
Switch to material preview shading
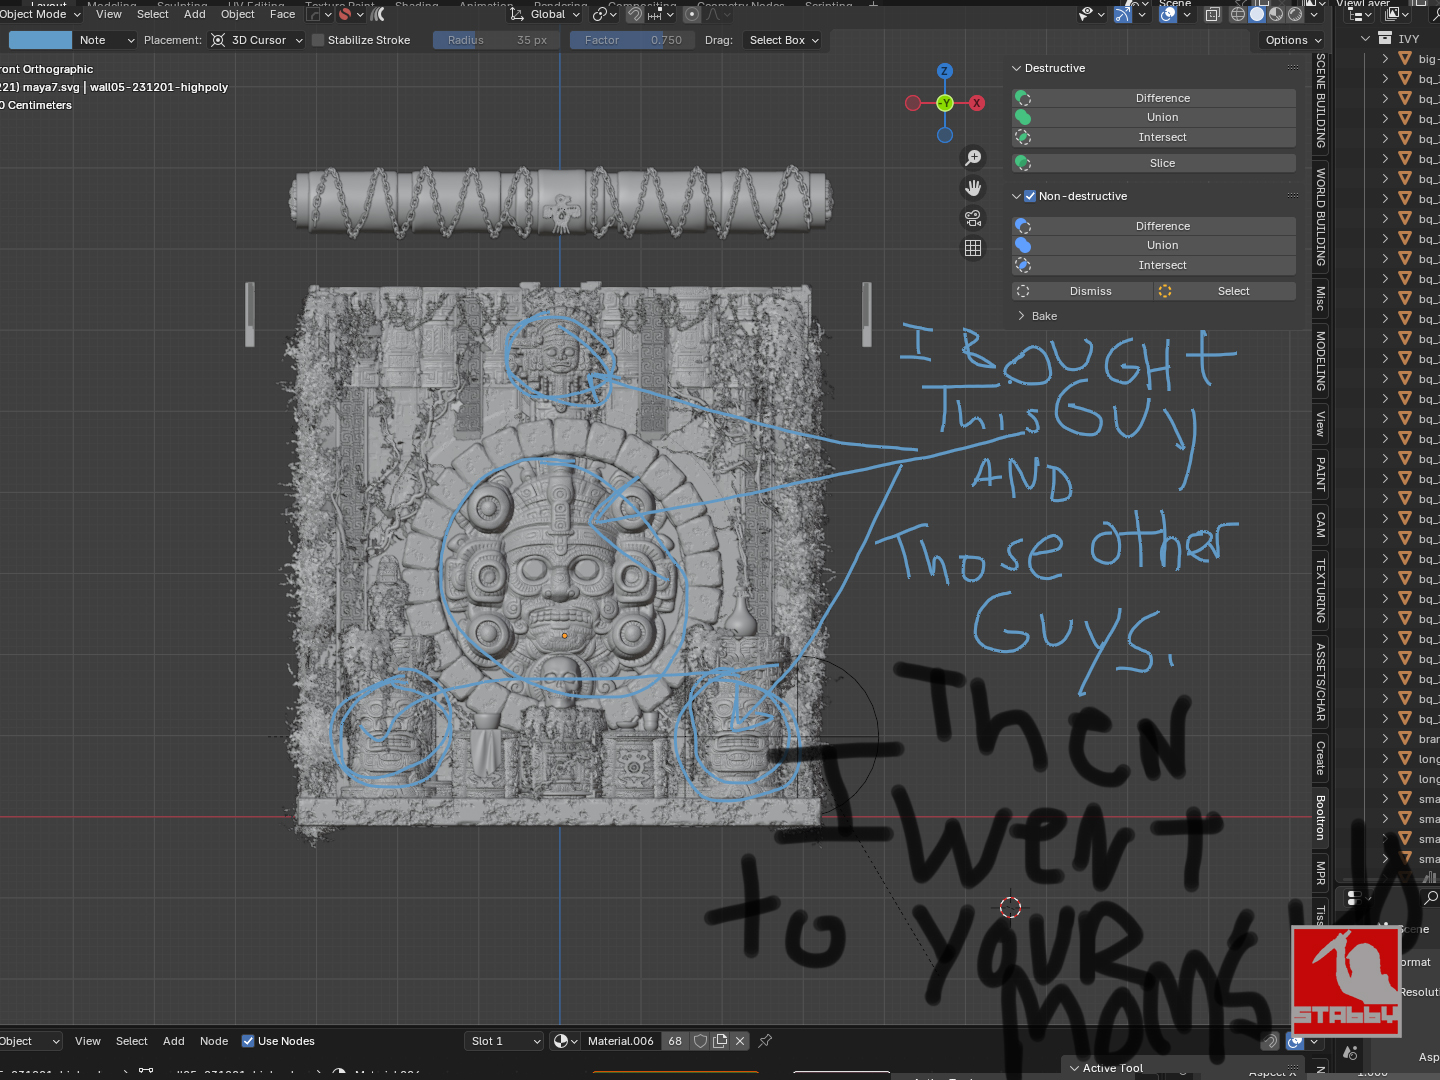(x=1276, y=14)
